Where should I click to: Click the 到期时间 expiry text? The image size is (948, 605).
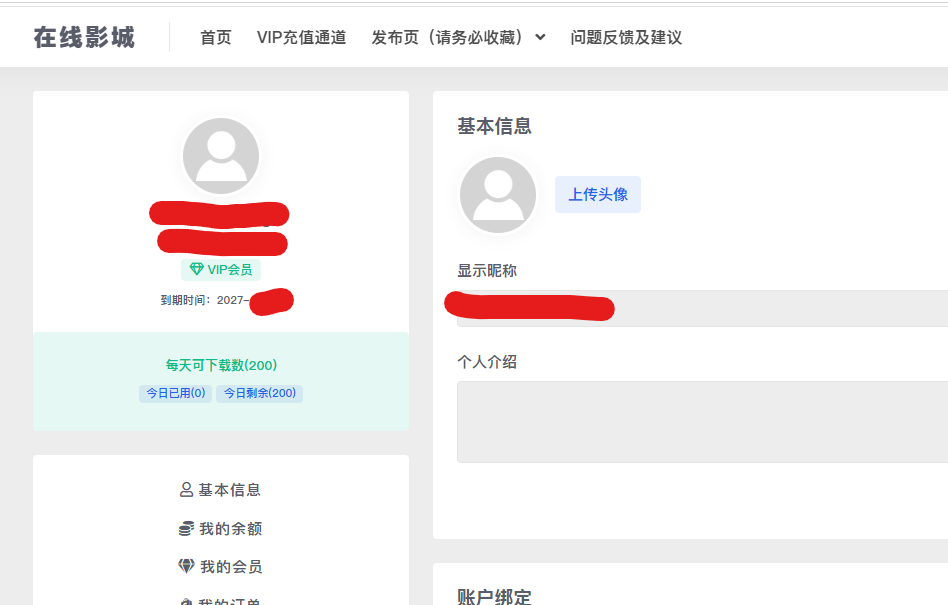204,300
